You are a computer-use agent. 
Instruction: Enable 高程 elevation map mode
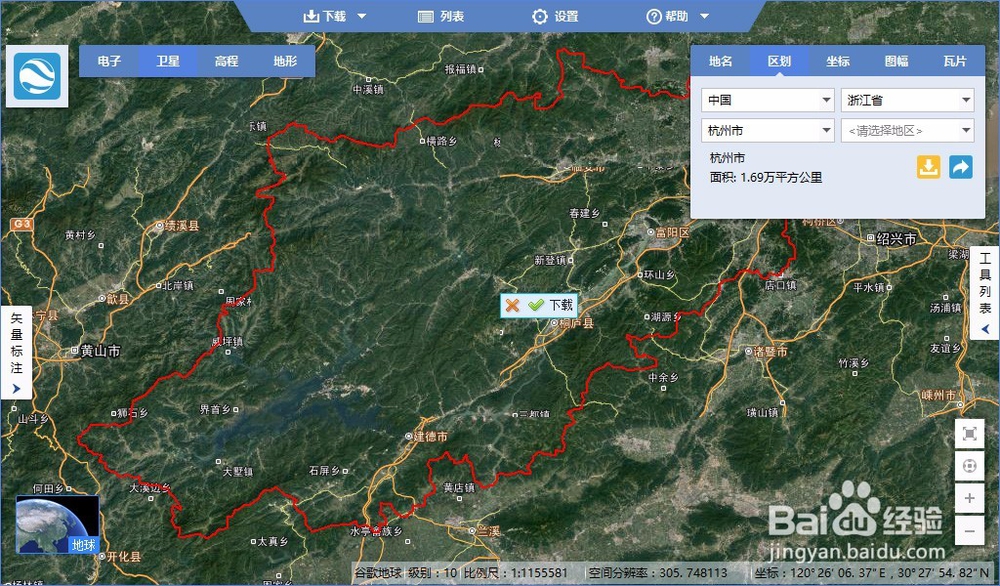tap(225, 61)
